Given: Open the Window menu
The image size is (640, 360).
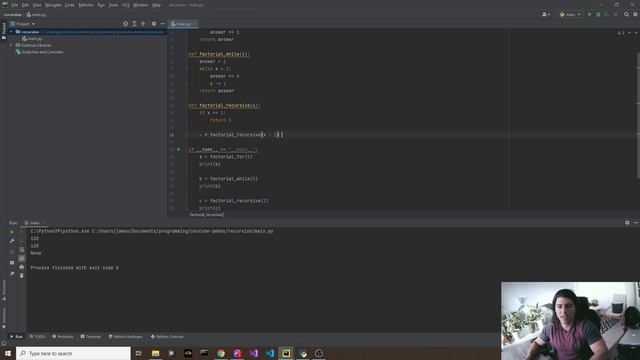Looking at the screenshot, I should point(141,5).
